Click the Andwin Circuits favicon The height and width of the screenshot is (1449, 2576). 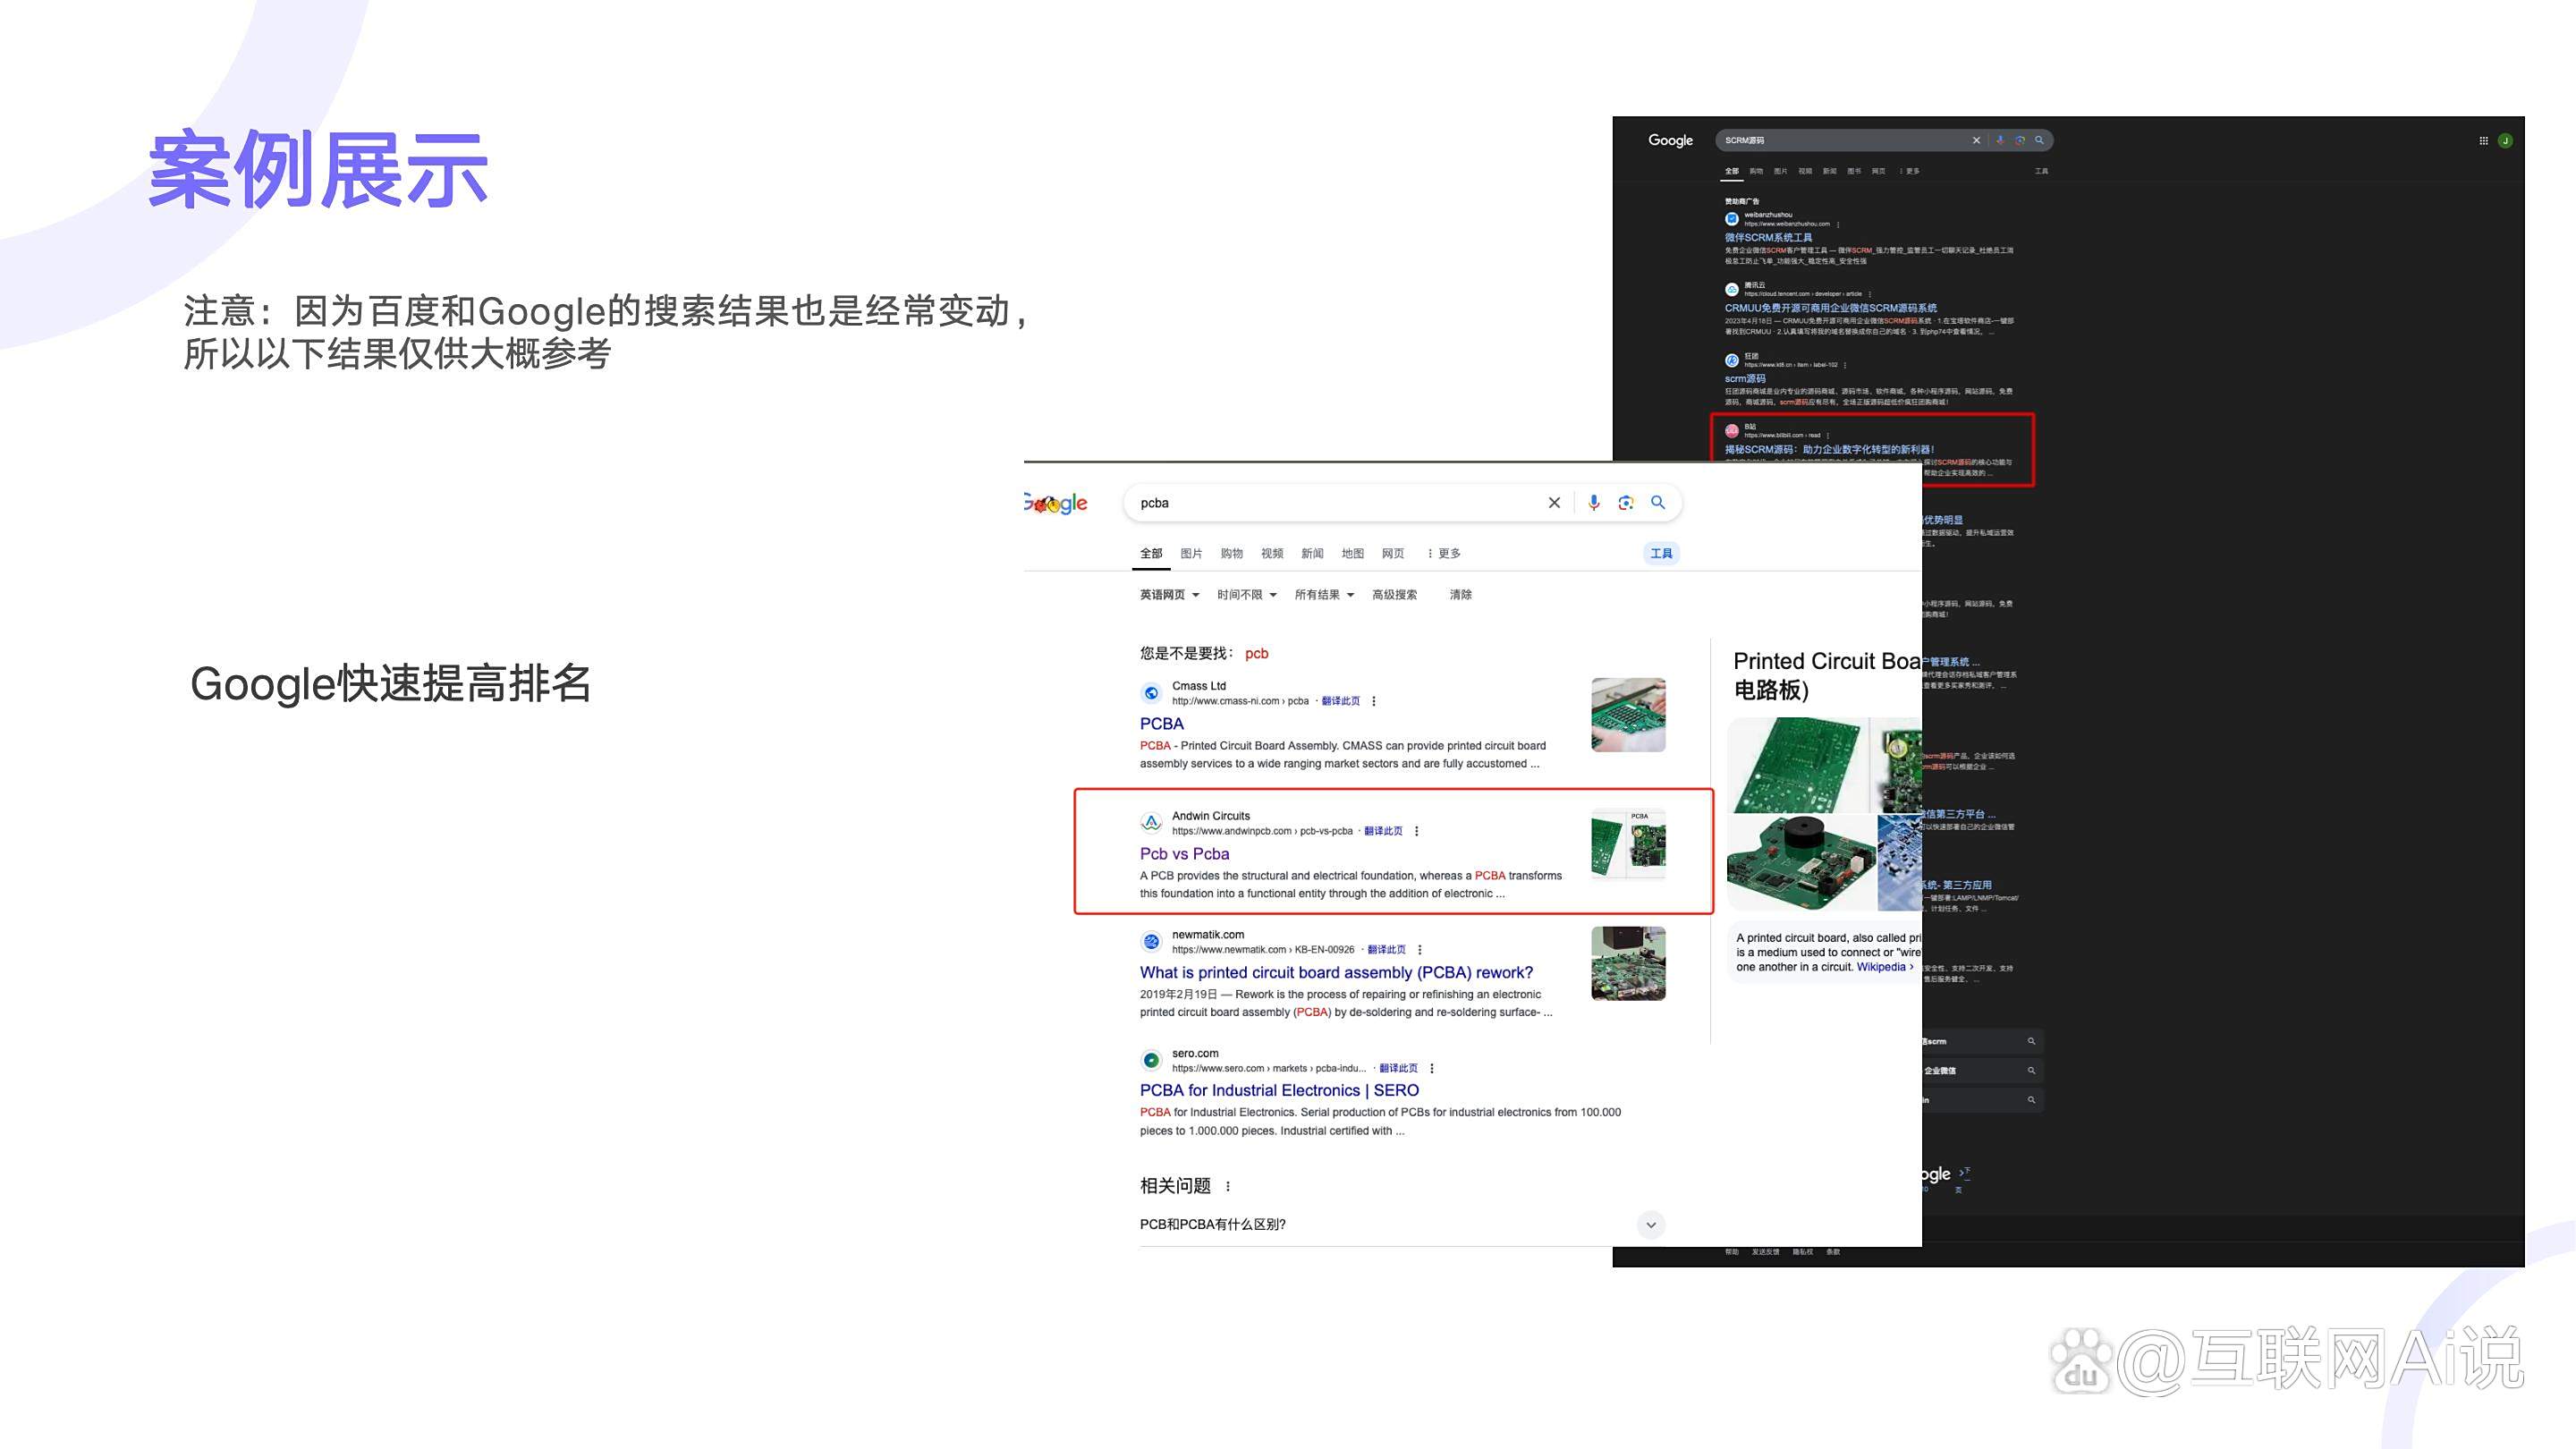click(1151, 823)
